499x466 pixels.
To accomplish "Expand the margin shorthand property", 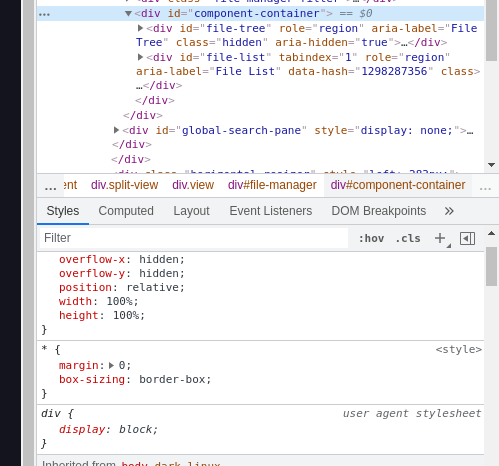I will click(x=112, y=366).
